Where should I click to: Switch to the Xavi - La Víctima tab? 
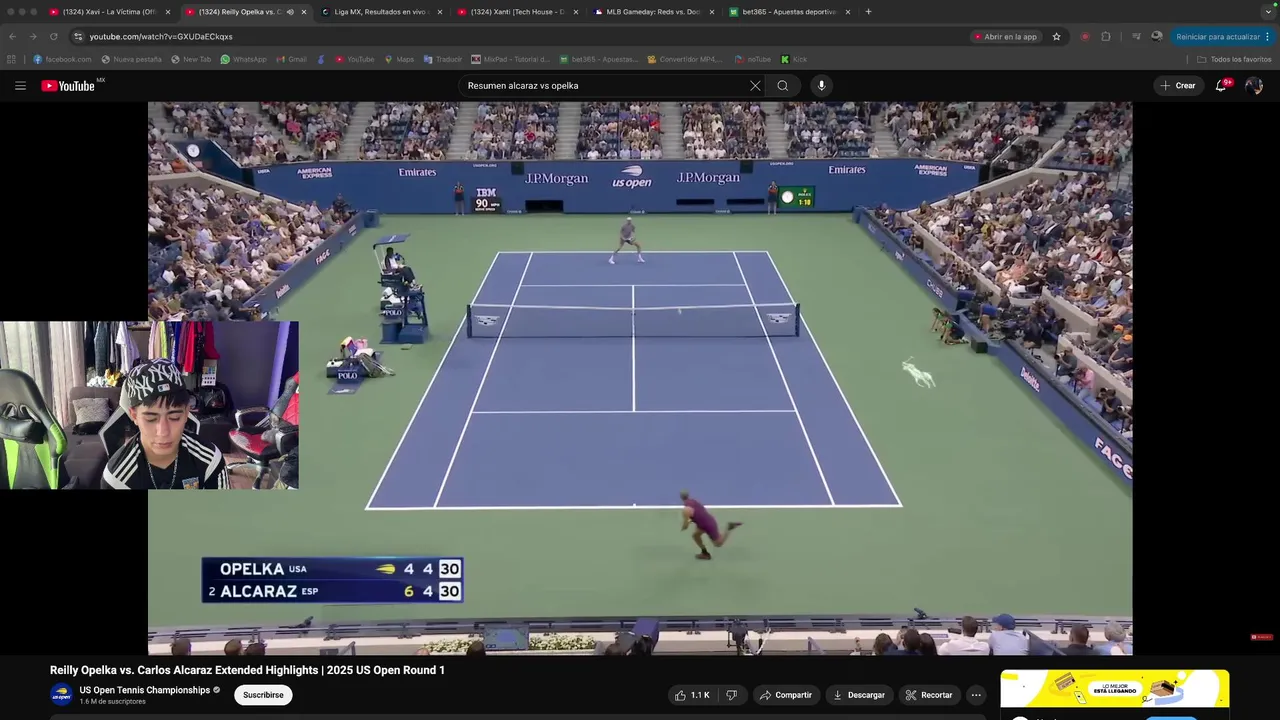tap(110, 12)
